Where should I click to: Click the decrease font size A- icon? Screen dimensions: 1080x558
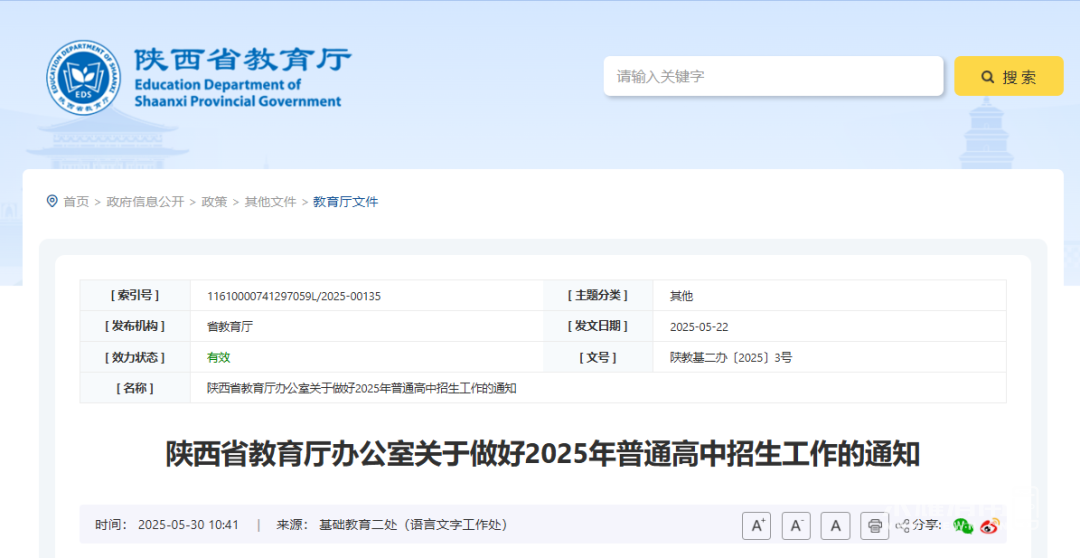[x=796, y=525]
